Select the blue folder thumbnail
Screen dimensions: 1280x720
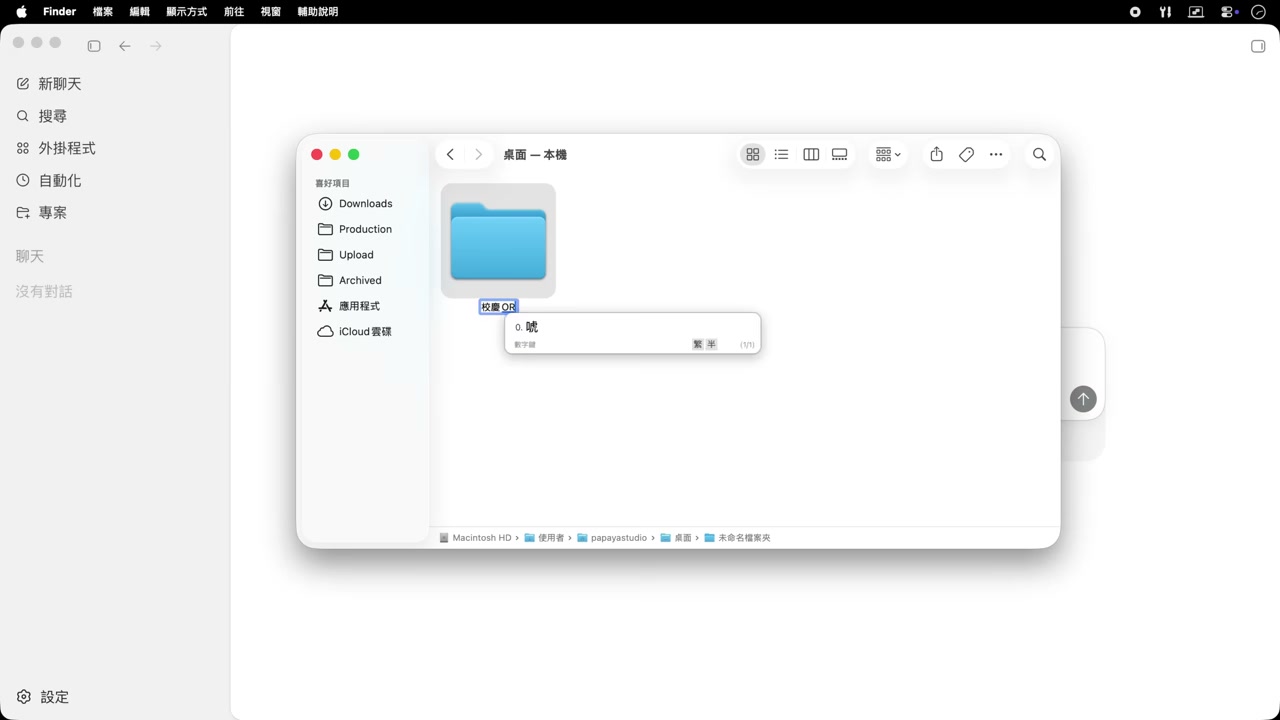point(498,240)
